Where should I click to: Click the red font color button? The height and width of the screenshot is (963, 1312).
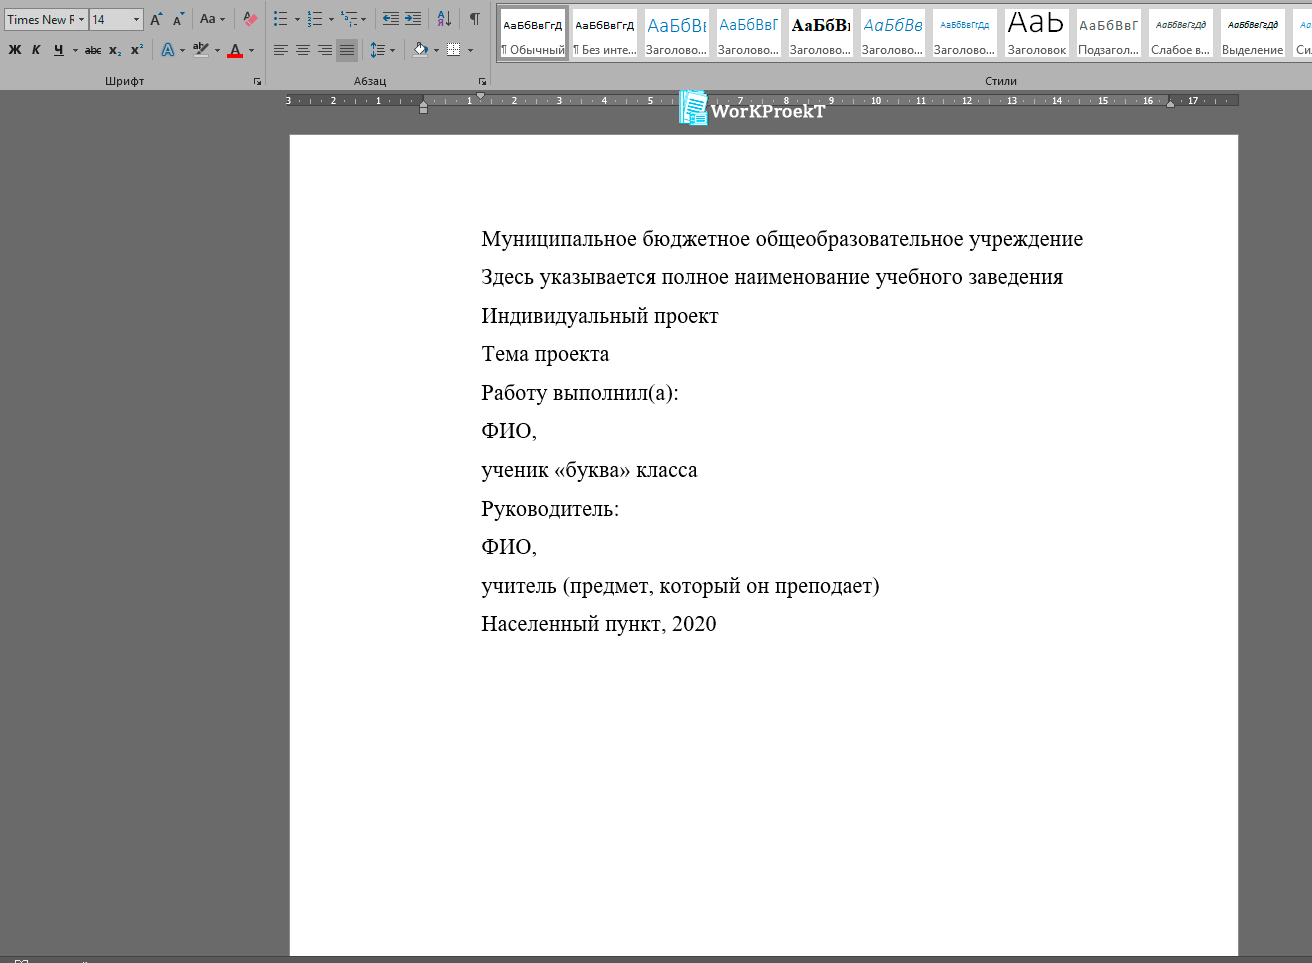235,50
